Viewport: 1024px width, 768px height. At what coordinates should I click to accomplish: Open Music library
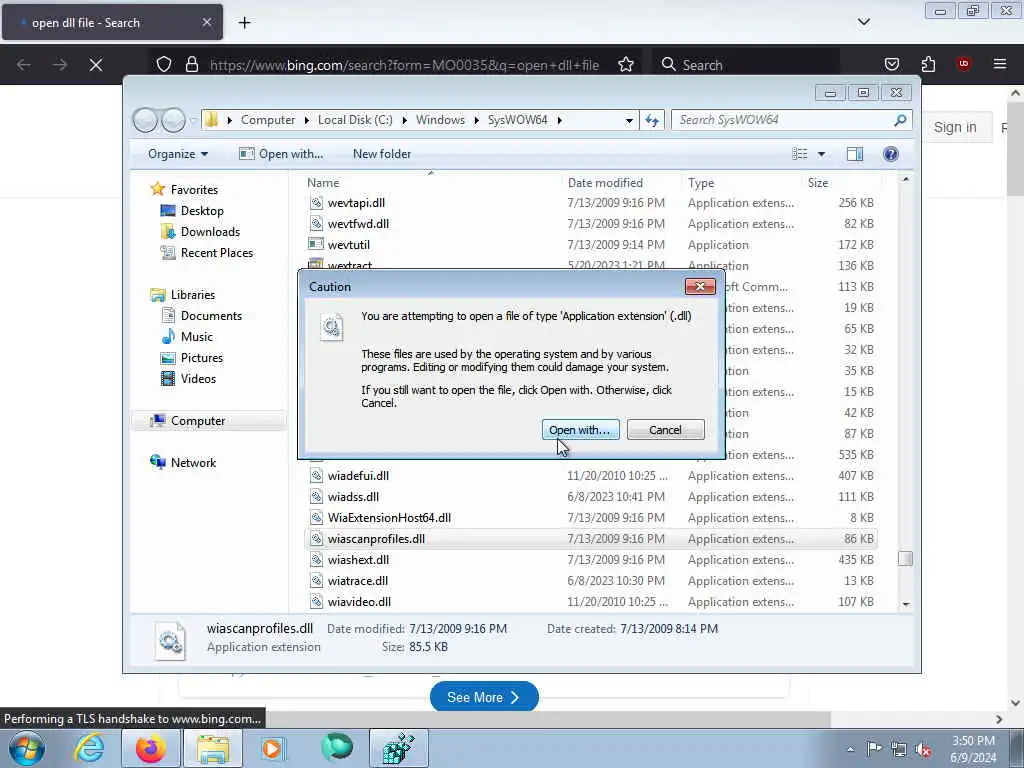(196, 337)
